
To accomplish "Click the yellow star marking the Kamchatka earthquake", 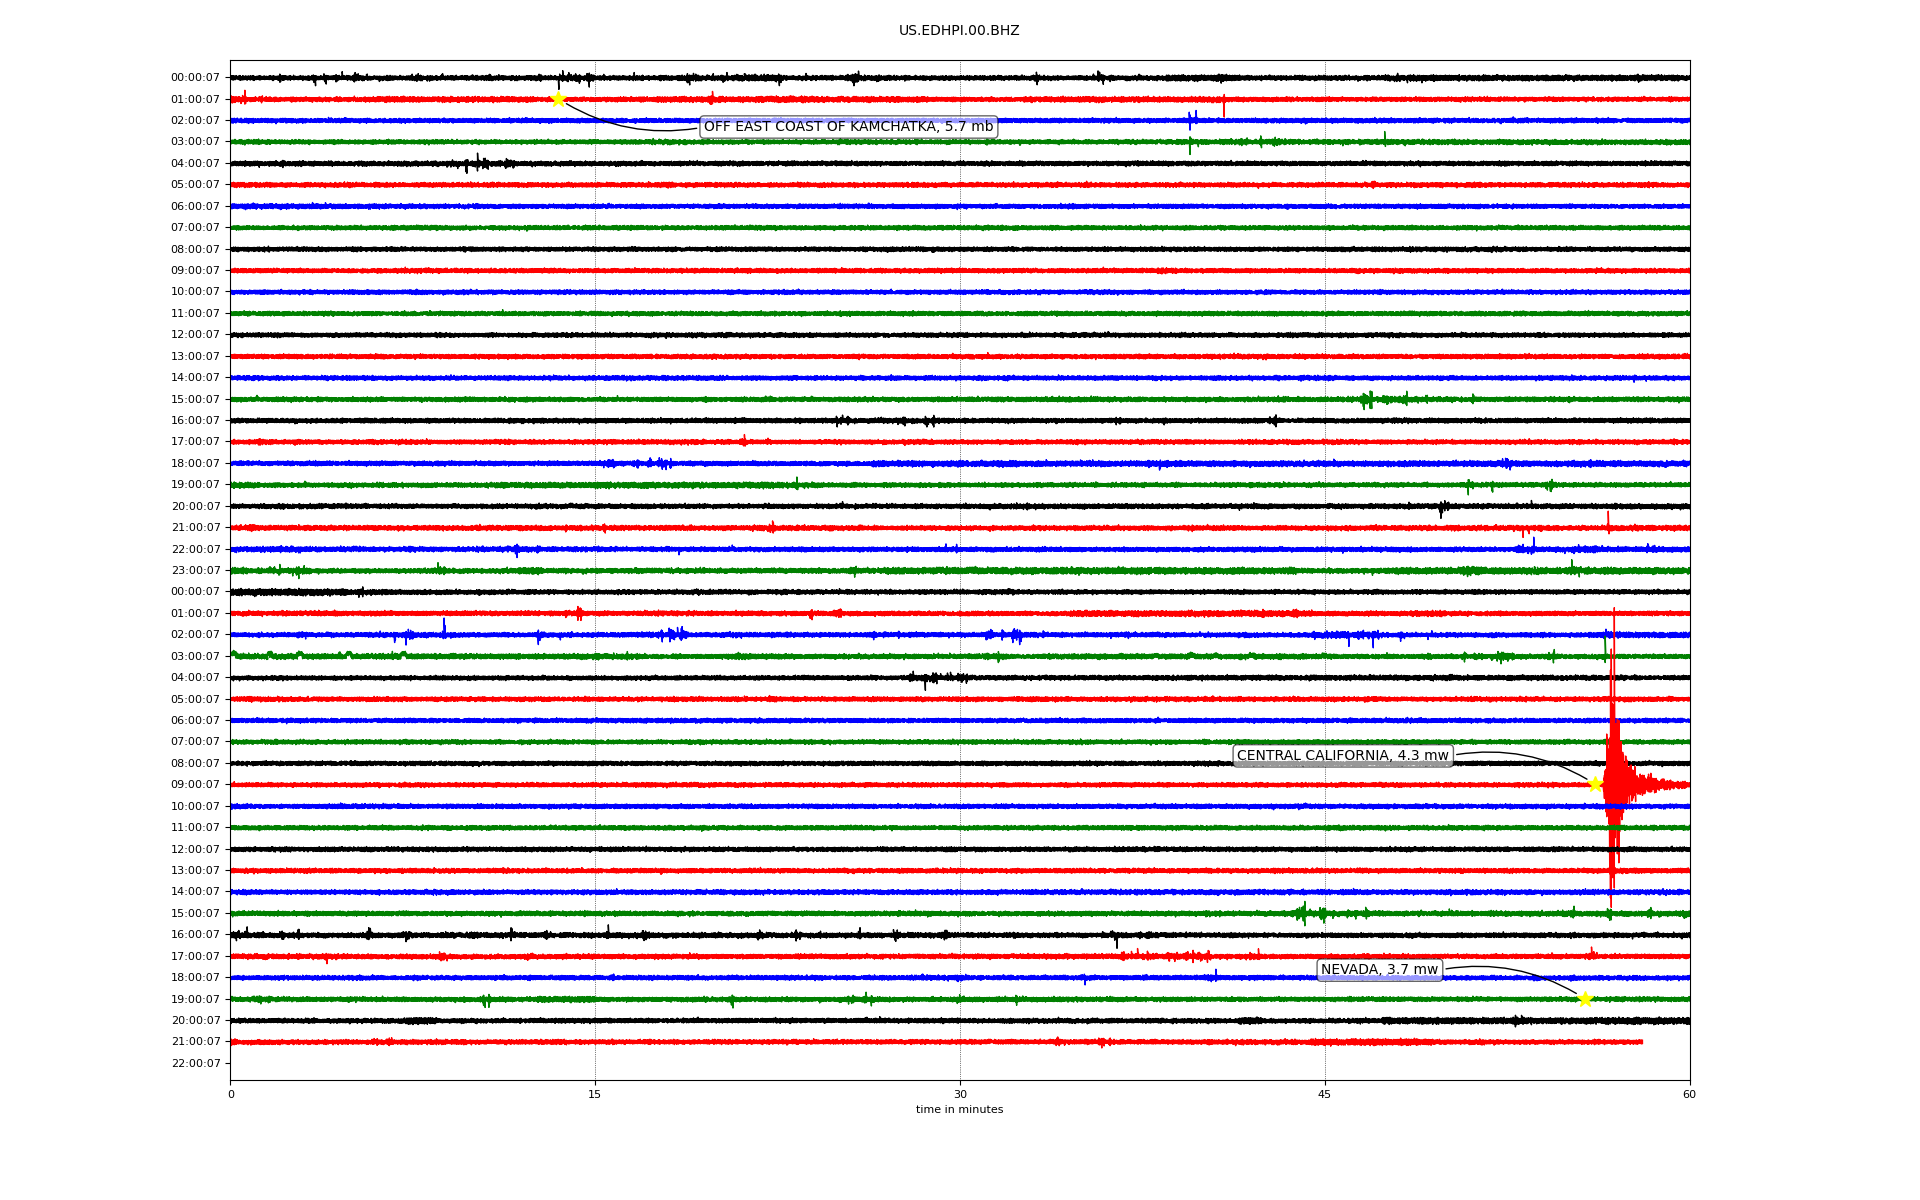I will pos(558,99).
